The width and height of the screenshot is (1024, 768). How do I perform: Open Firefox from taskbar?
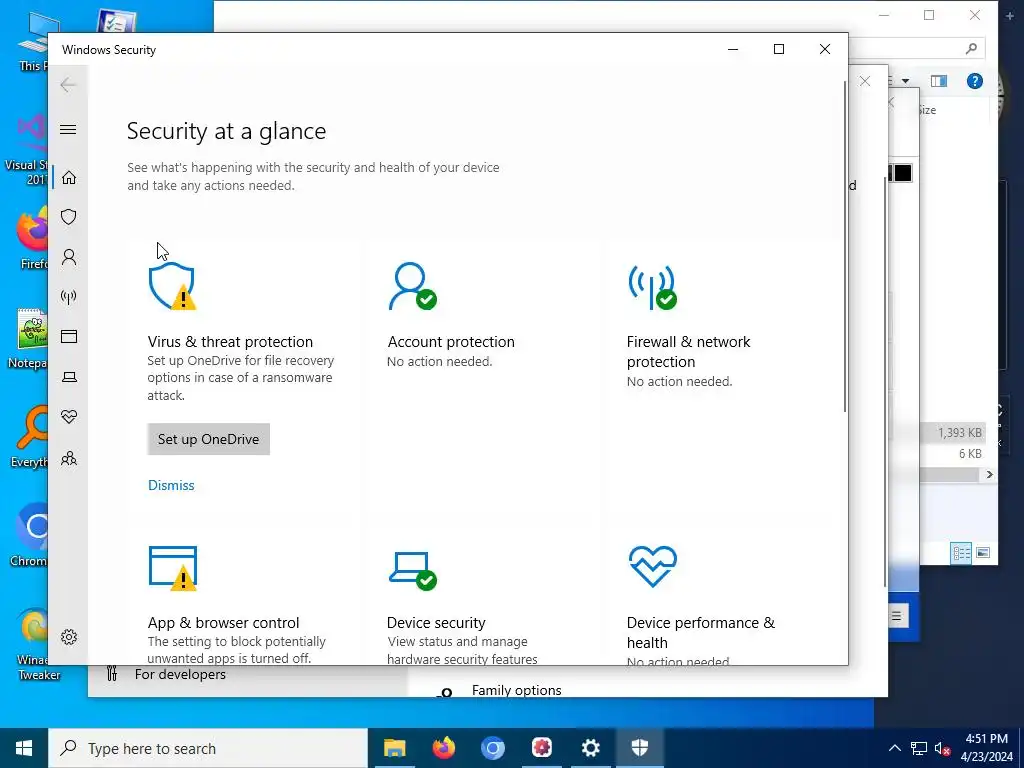[443, 748]
